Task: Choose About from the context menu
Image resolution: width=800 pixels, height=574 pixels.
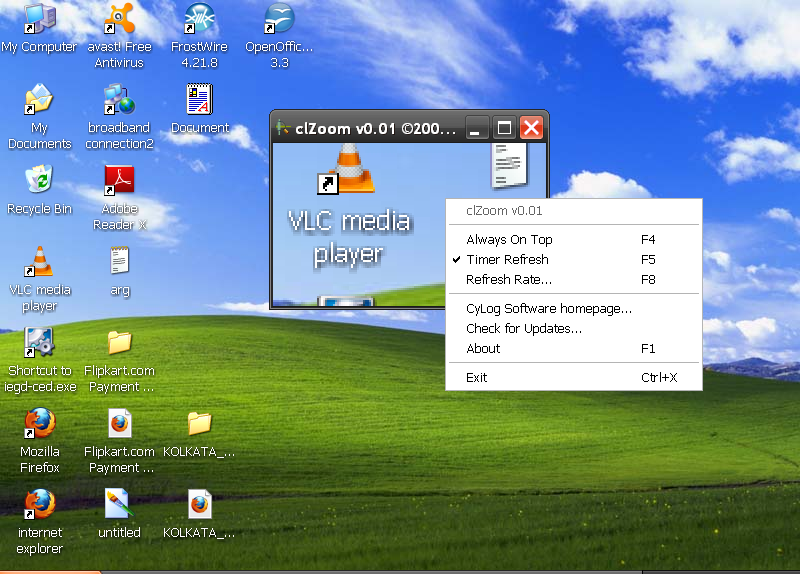Action: pos(483,349)
